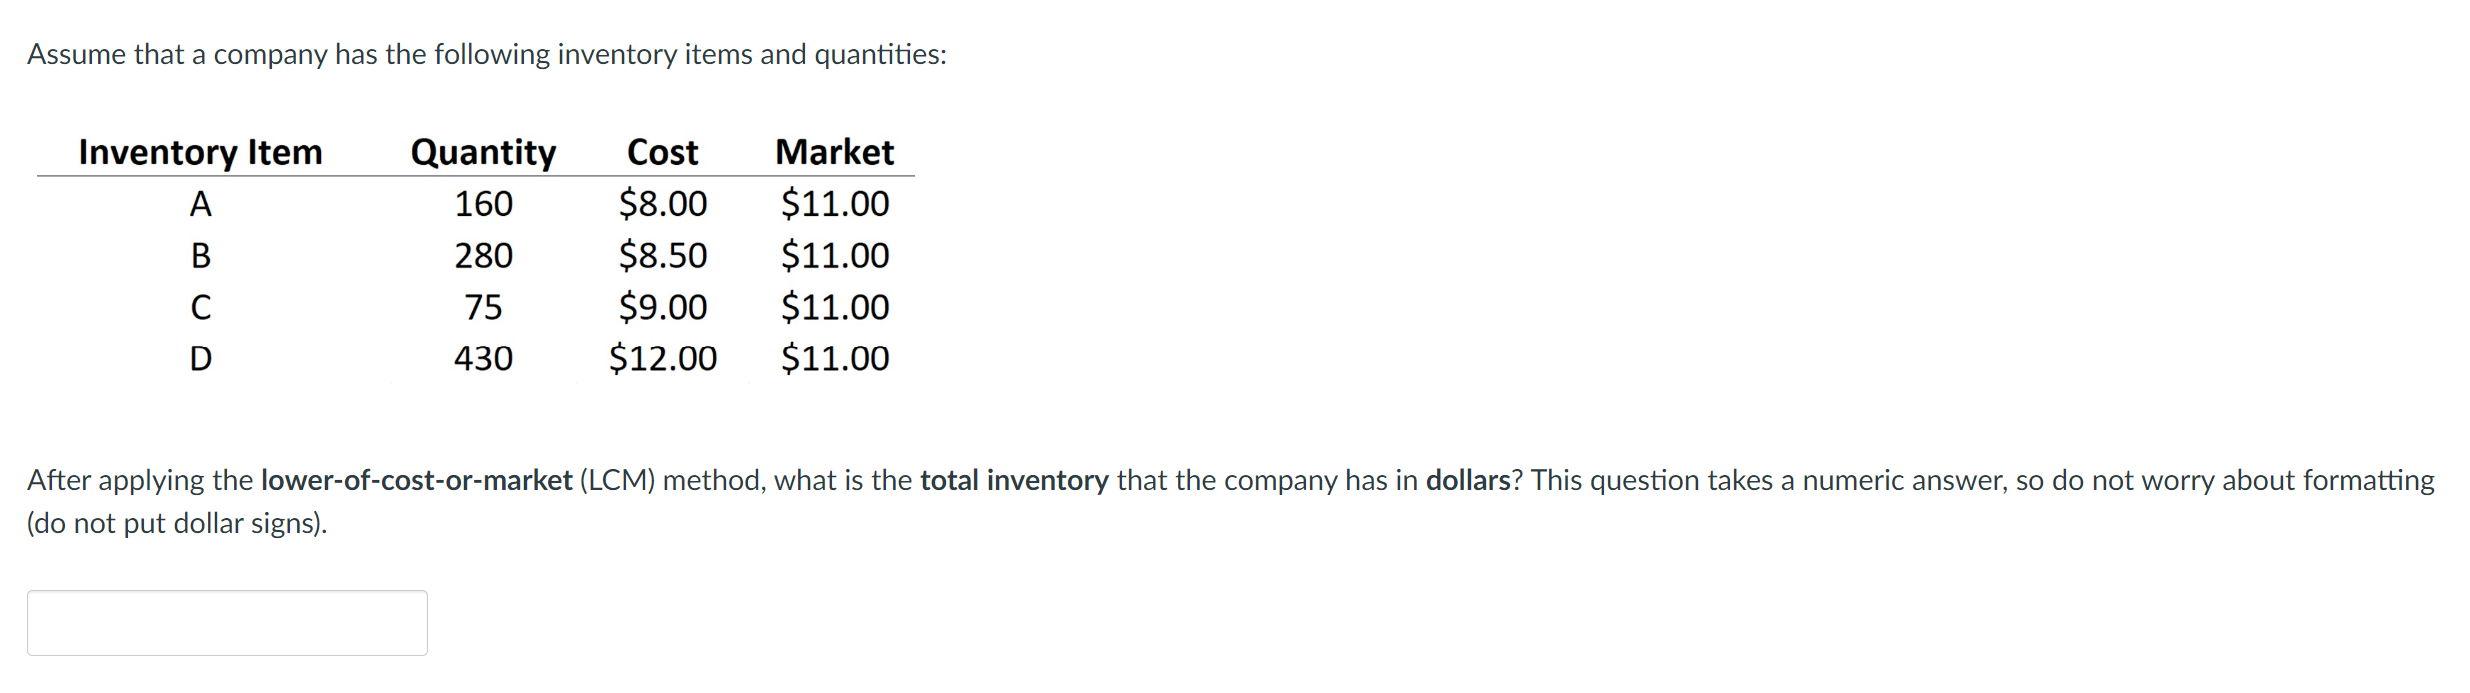Click the market value $11.00 for item A
2470x693 pixels.
click(836, 203)
